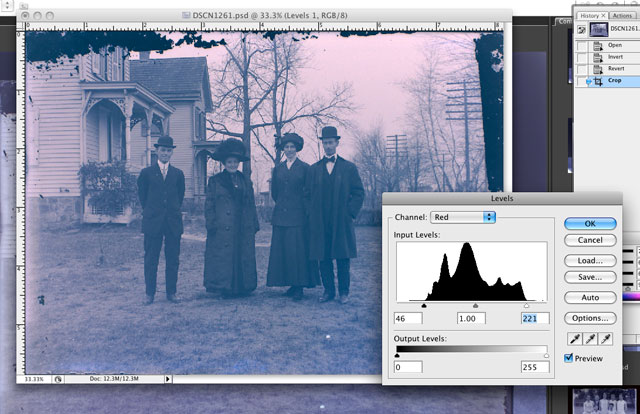Click the history brush source icon
Image resolution: width=640 pixels, height=414 pixels.
[x=582, y=27]
